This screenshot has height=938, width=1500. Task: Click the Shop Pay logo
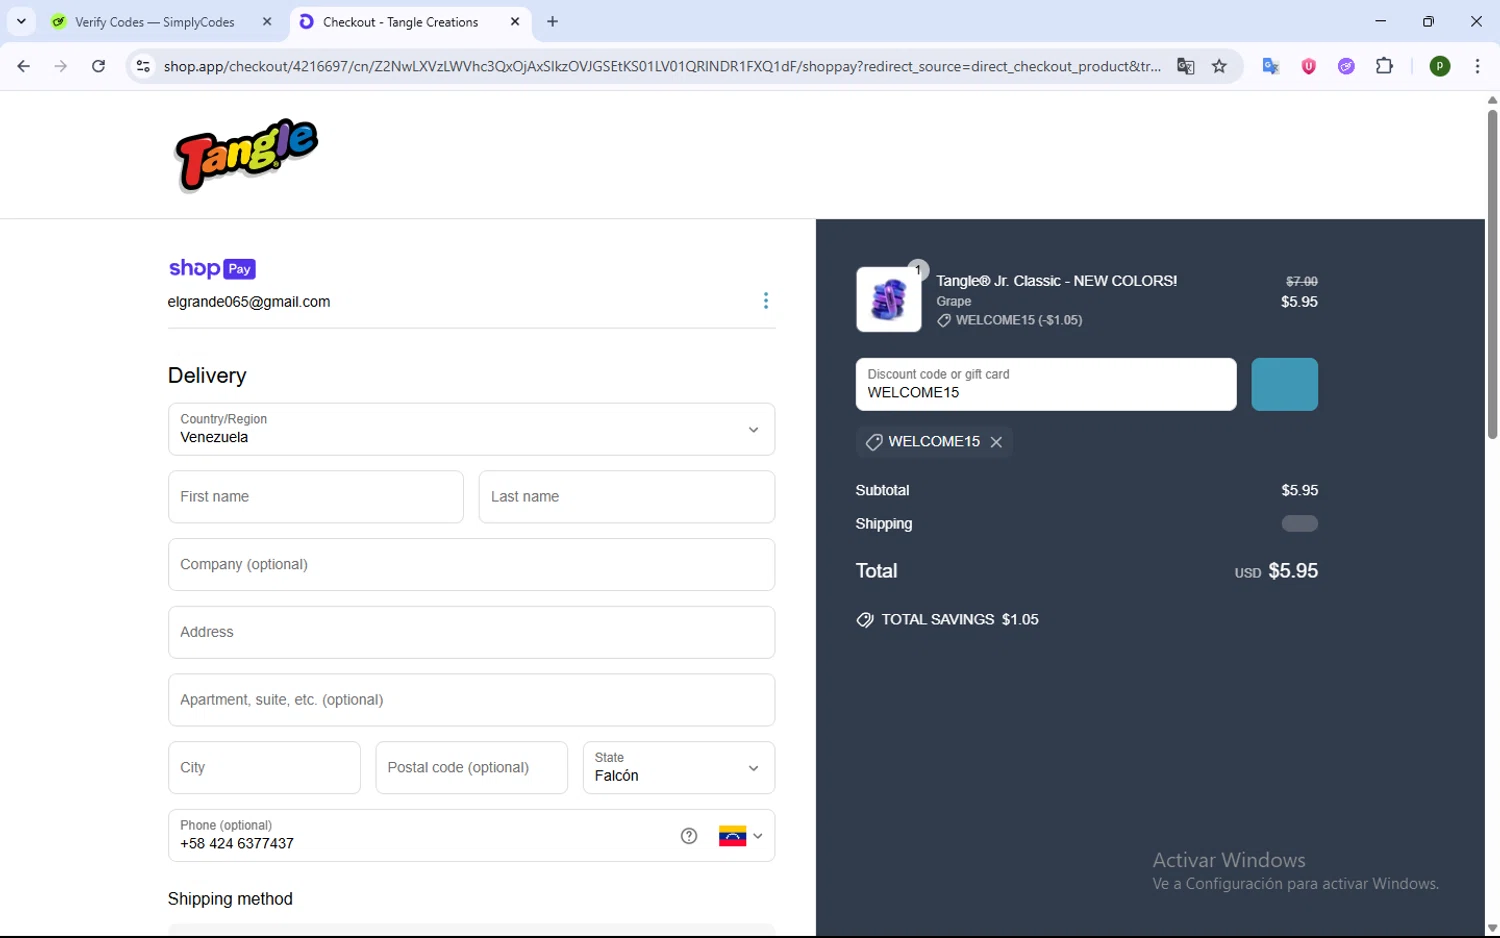coord(212,268)
